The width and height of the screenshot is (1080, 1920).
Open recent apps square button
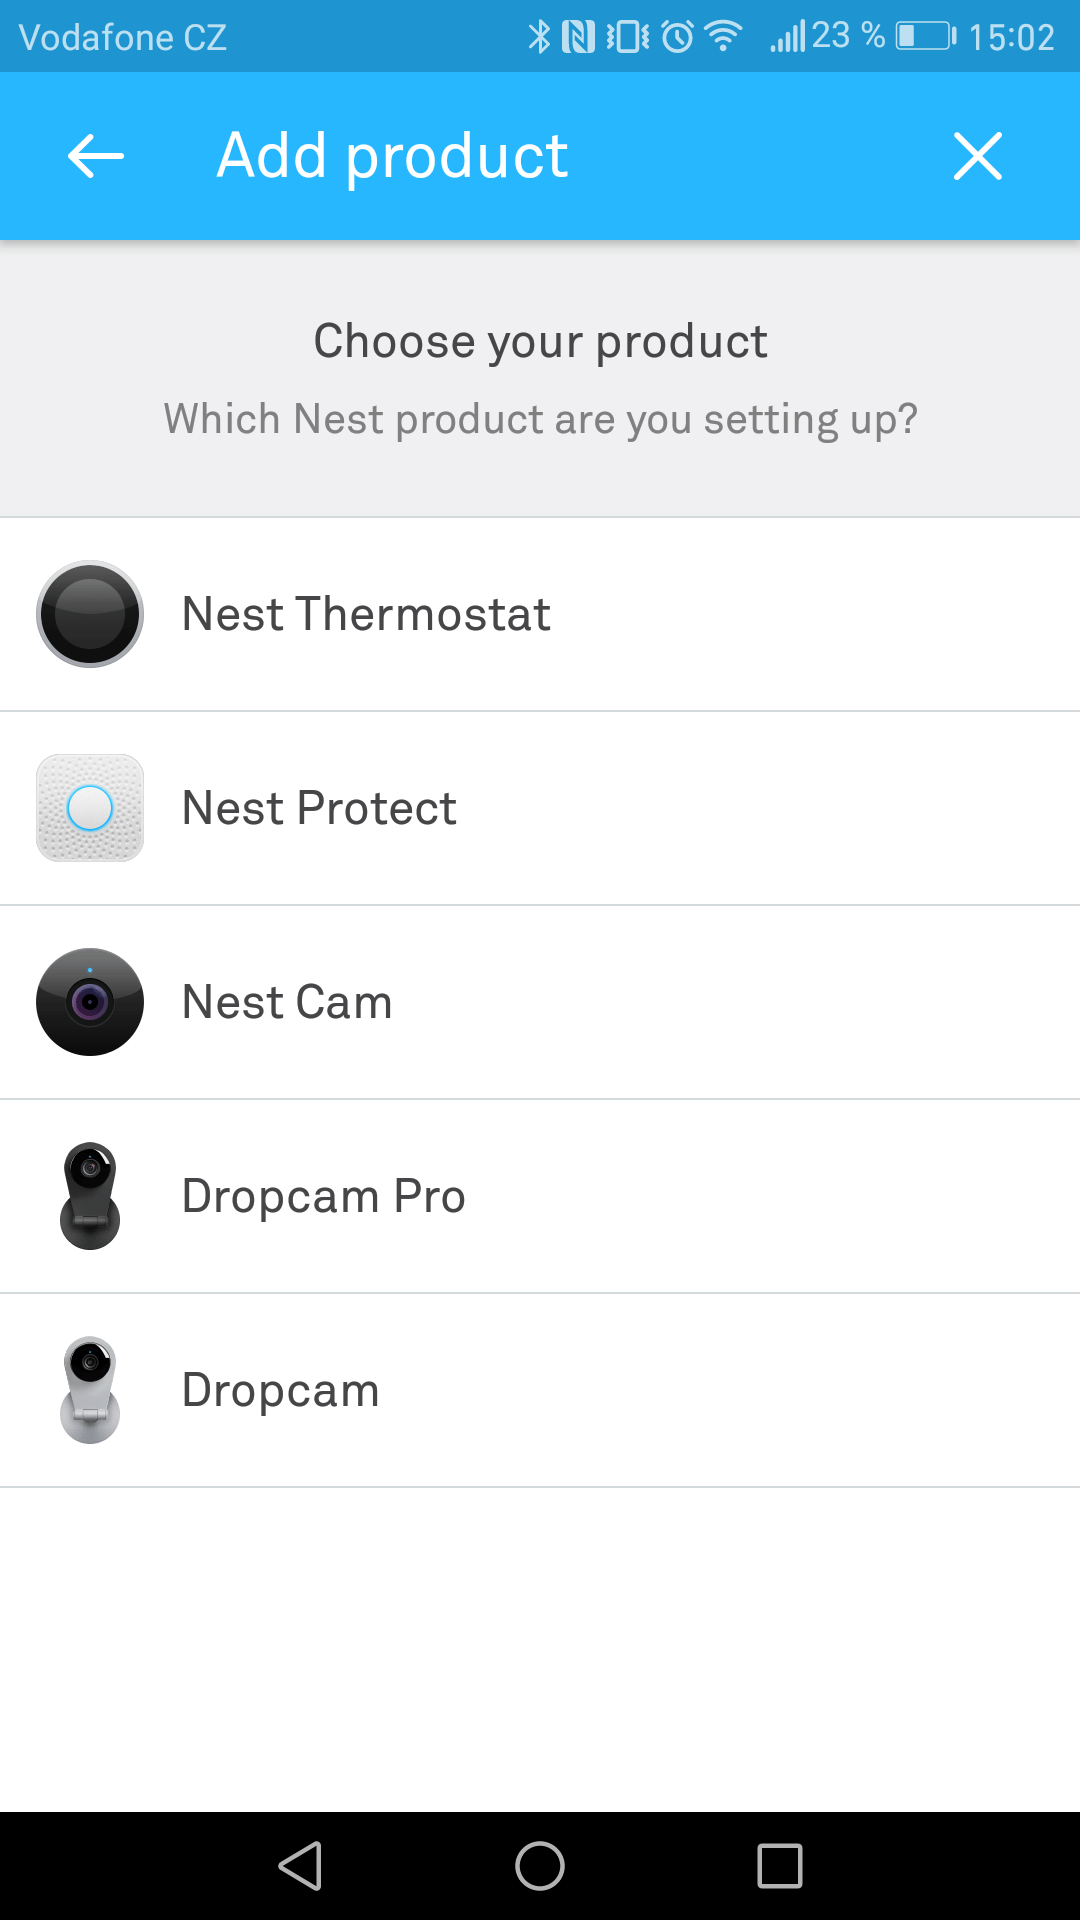pos(780,1866)
